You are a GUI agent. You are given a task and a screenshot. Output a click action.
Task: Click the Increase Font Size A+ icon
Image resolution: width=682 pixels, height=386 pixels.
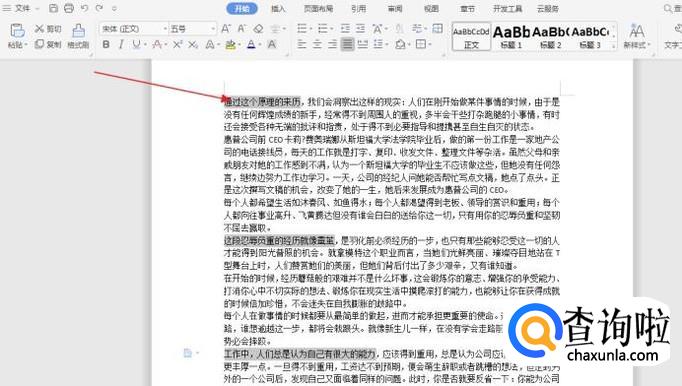click(x=226, y=29)
